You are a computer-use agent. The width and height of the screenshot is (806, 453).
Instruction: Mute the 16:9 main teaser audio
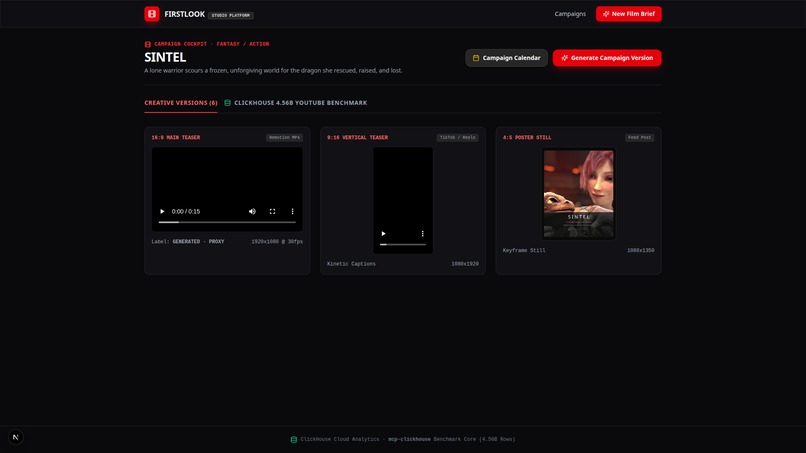(x=252, y=211)
